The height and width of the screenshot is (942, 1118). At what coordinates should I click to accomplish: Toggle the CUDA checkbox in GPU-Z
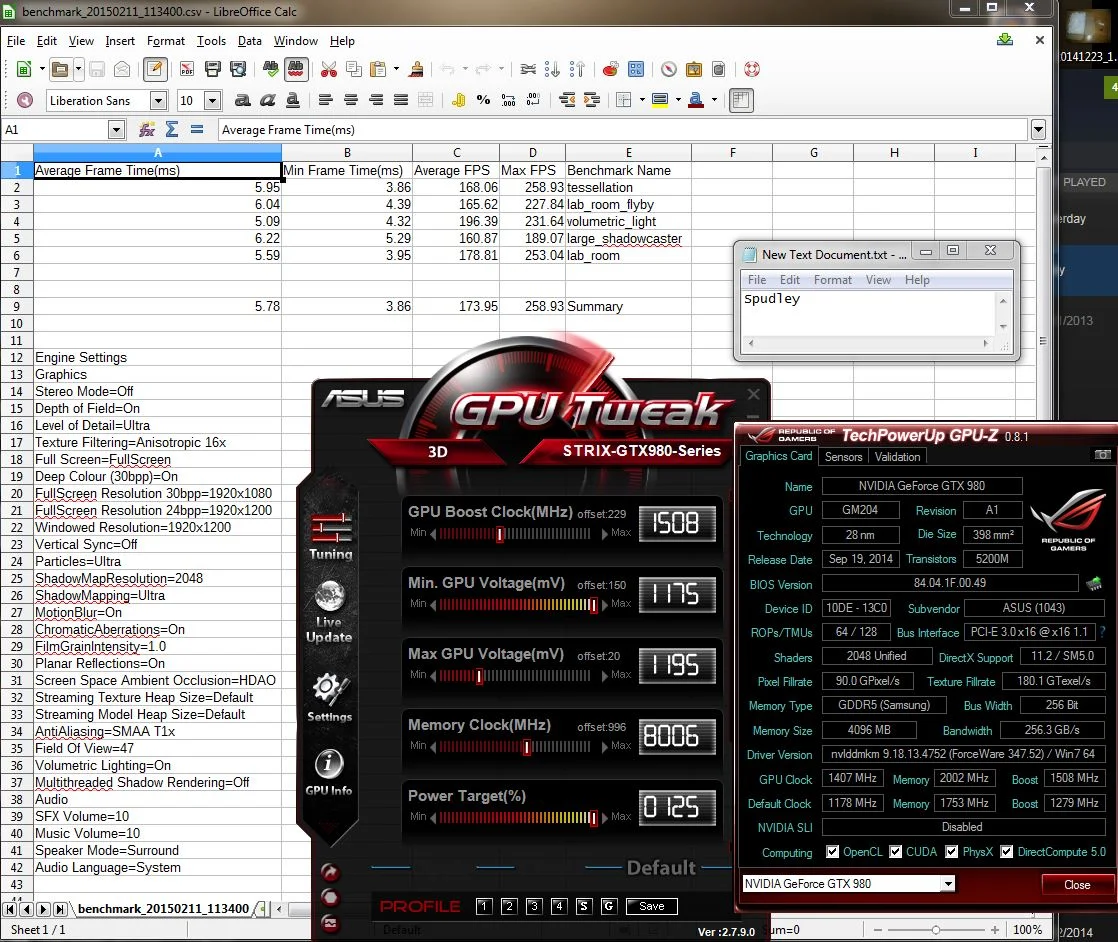896,851
